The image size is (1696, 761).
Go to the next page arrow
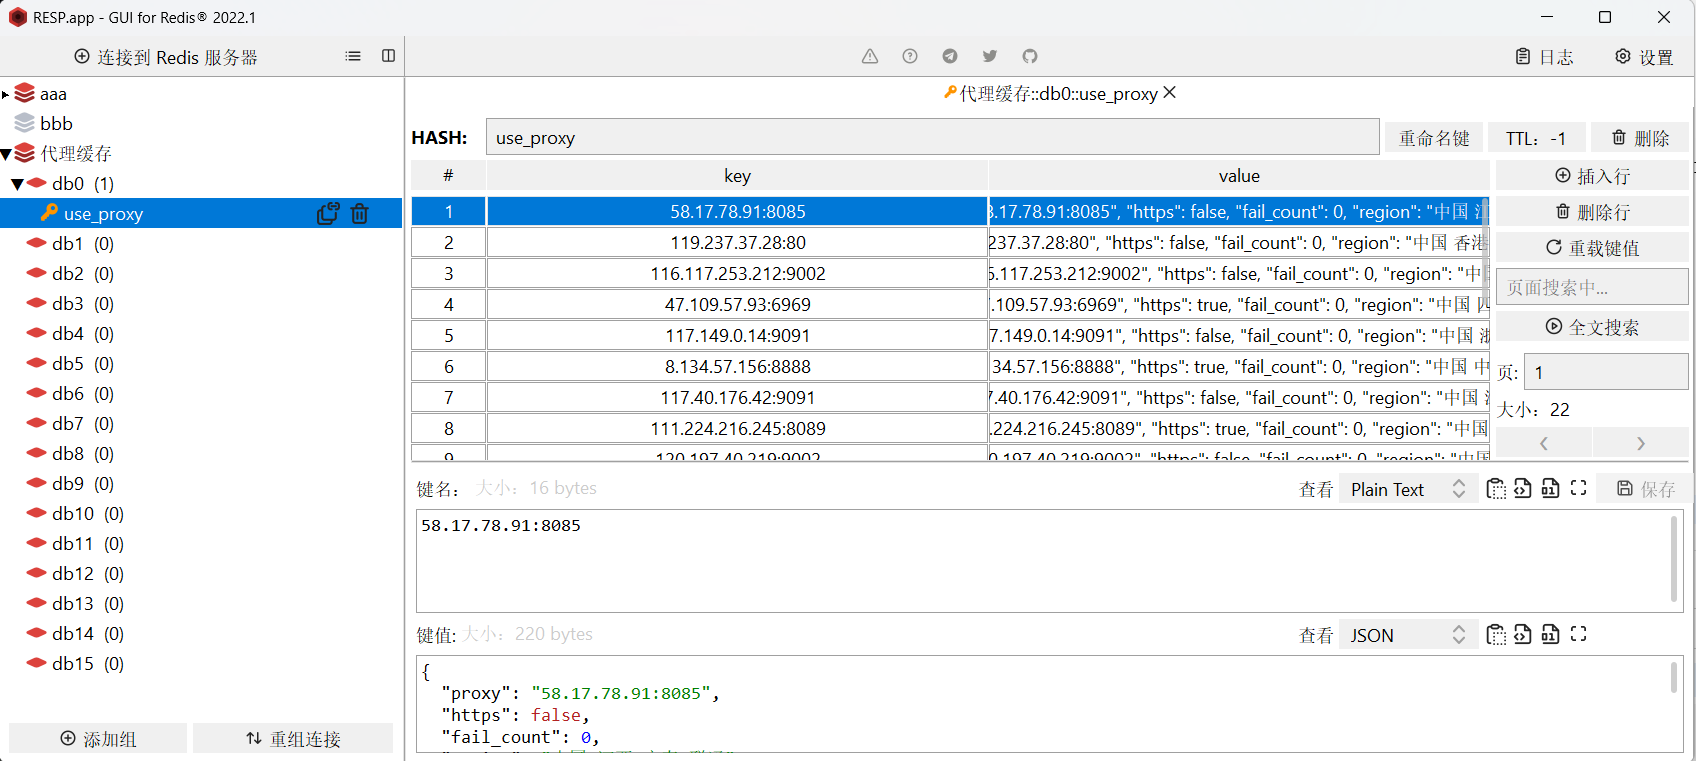pos(1640,443)
